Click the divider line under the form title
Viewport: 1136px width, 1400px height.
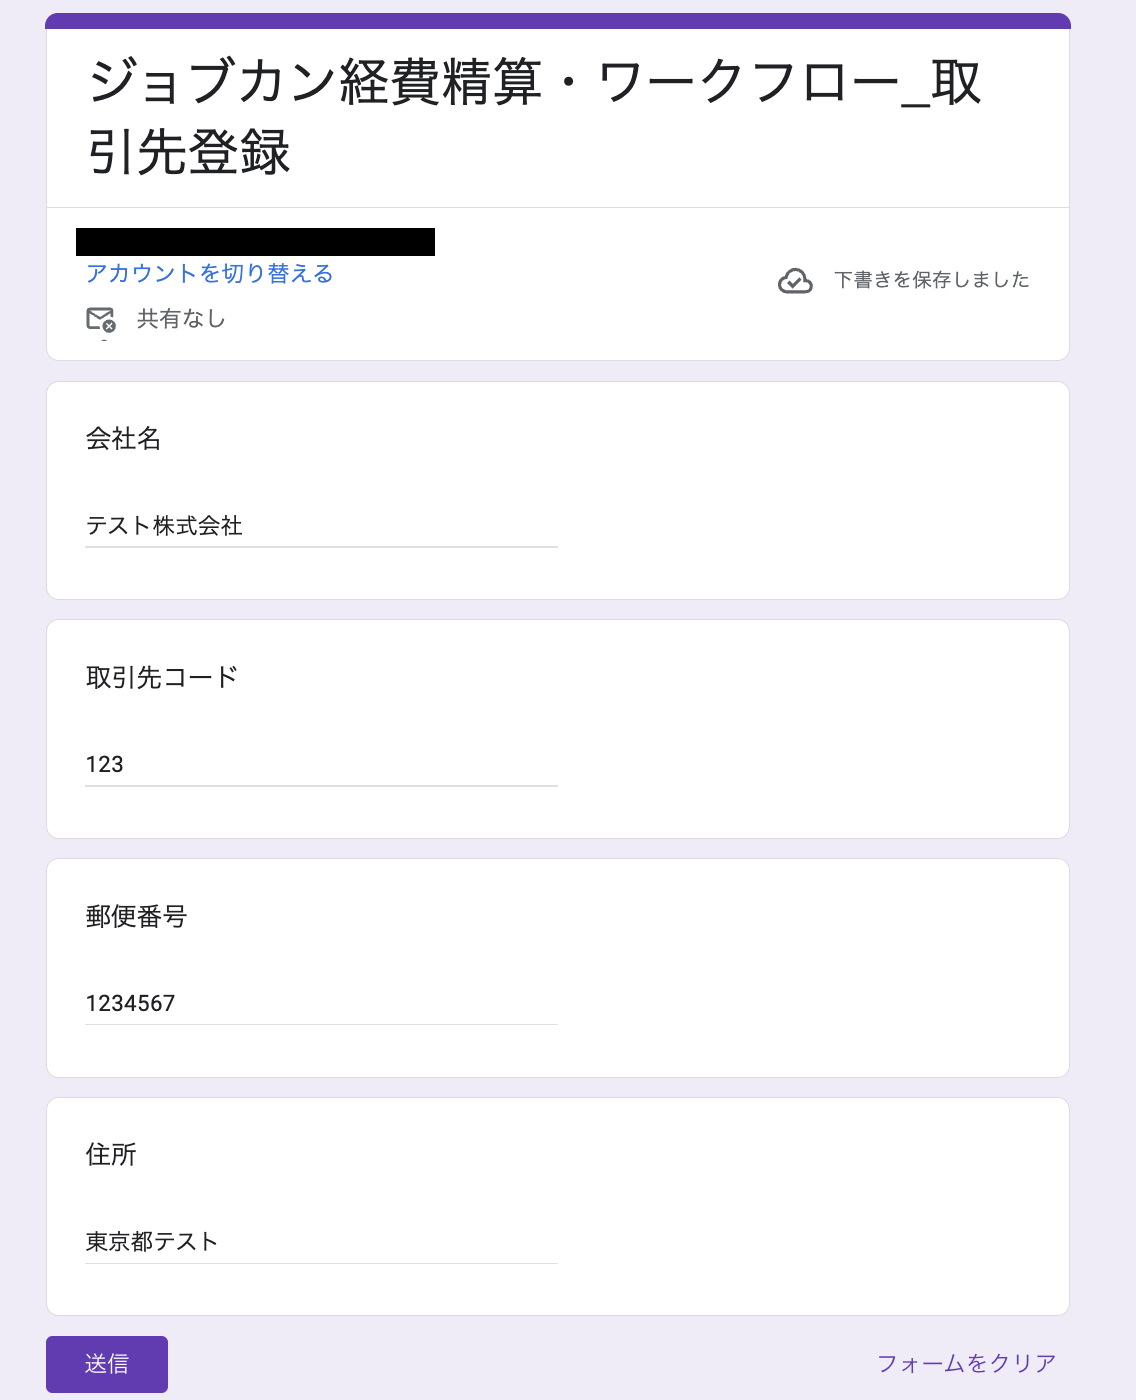pos(557,208)
